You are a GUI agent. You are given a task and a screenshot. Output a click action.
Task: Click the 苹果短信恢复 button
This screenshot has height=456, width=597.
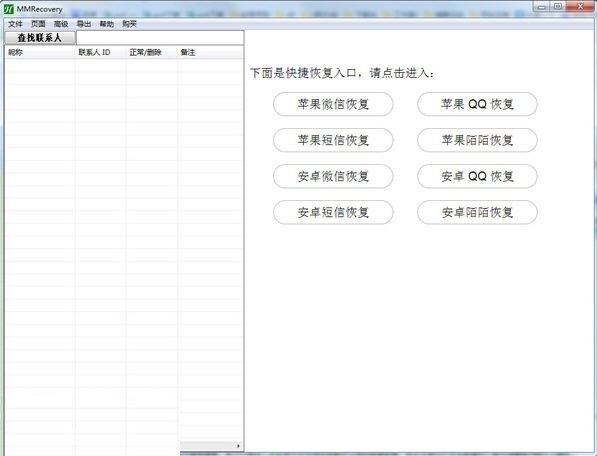(333, 140)
